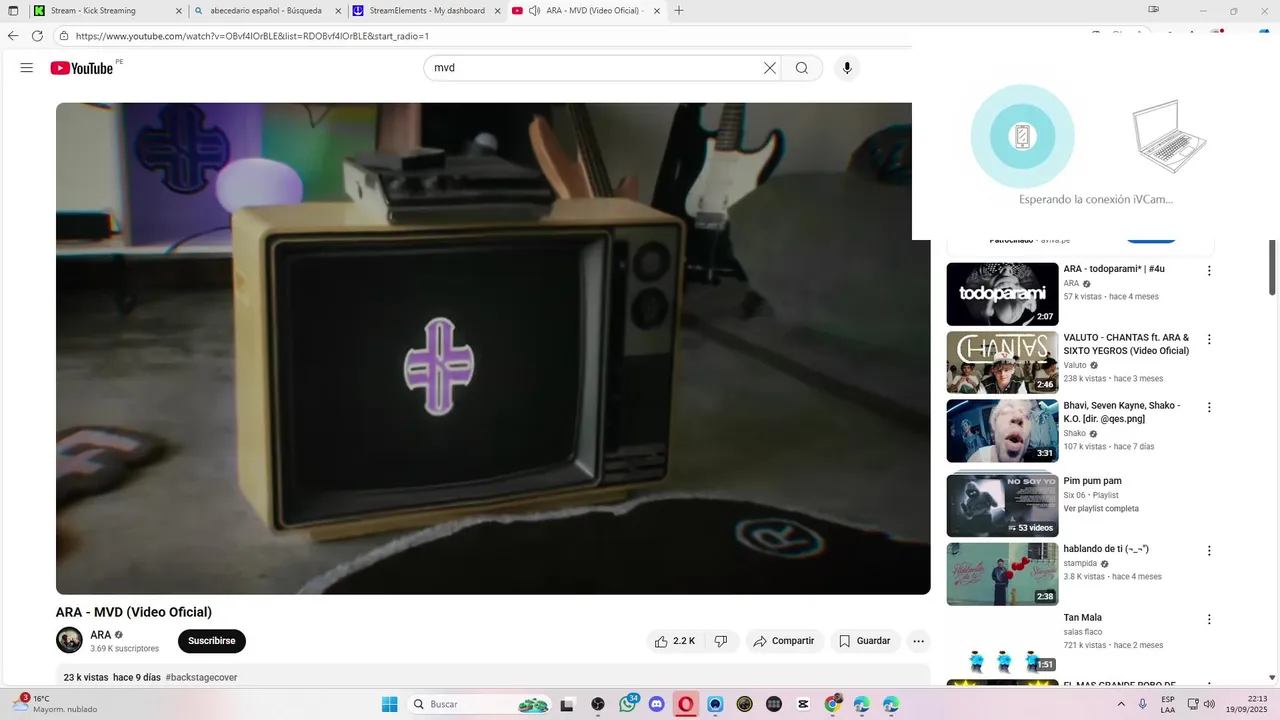This screenshot has height=720, width=1280.
Task: Close the abecedario español tab
Action: [337, 11]
